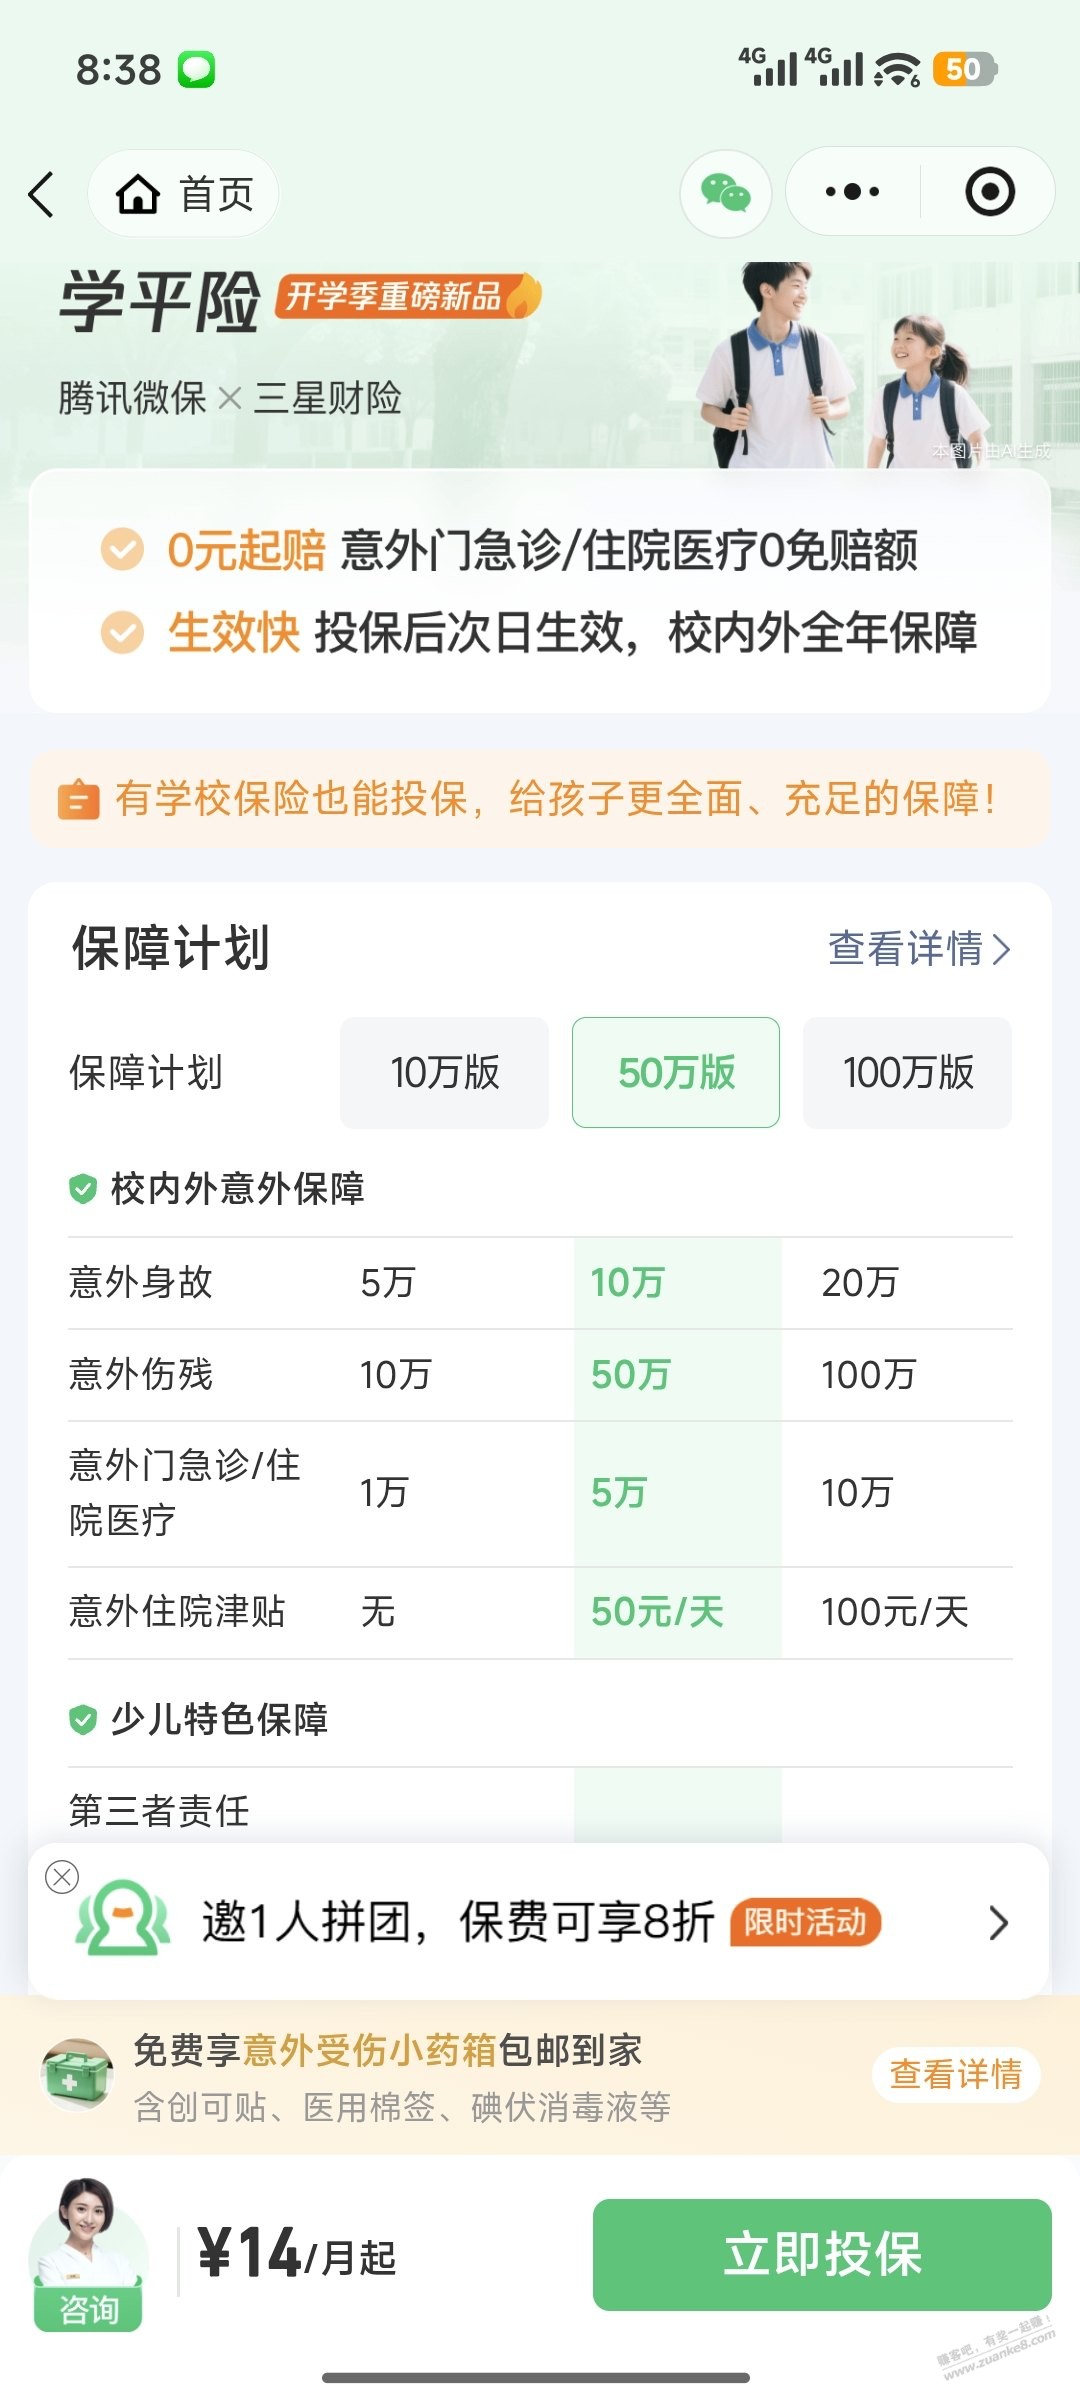1080x2400 pixels.
Task: Tap the 开学季重磅新品 badge
Action: click(408, 296)
